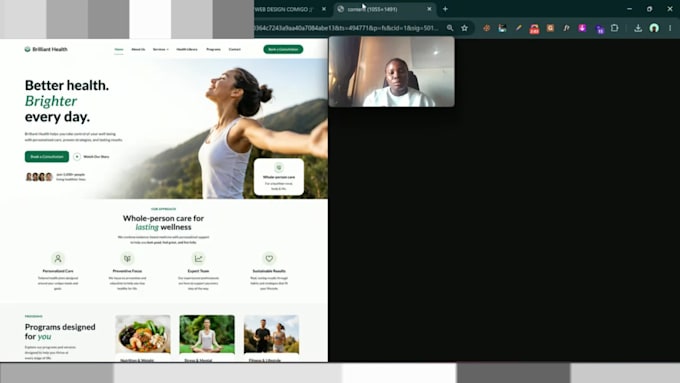680x383 pixels.
Task: Bookmark this page with the star icon
Action: [464, 28]
